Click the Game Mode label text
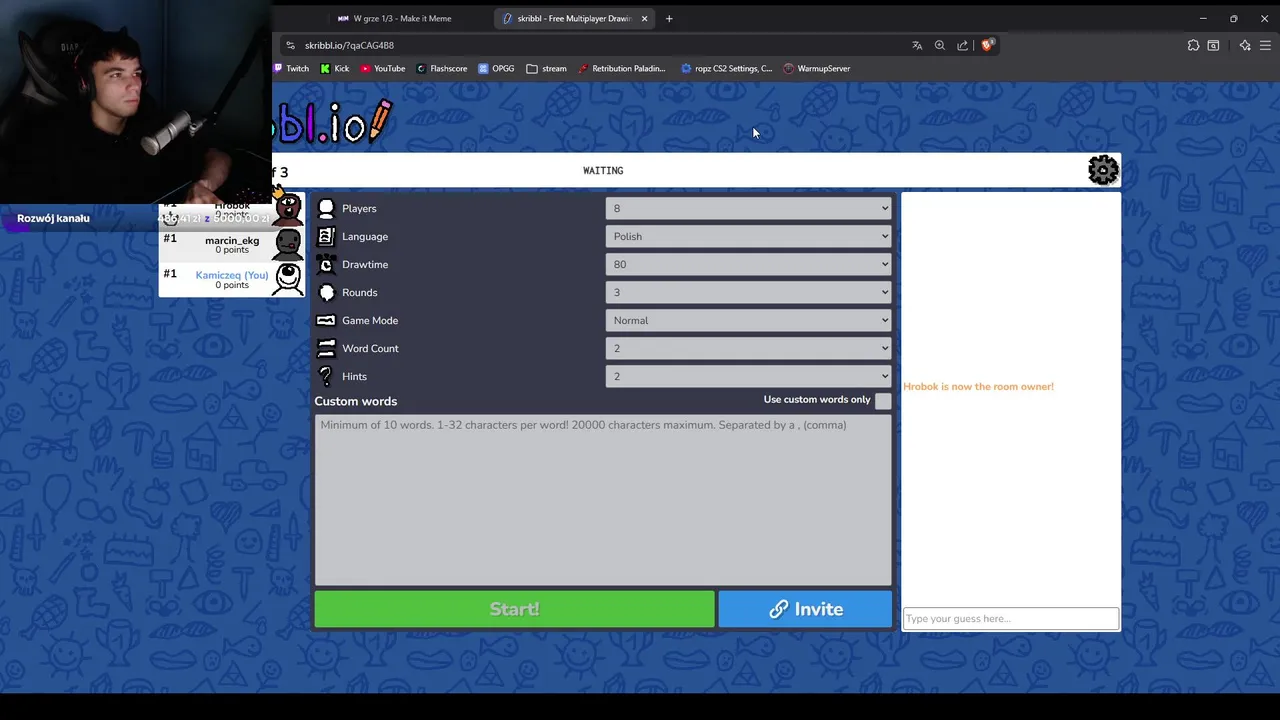Viewport: 1280px width, 720px height. (x=370, y=320)
